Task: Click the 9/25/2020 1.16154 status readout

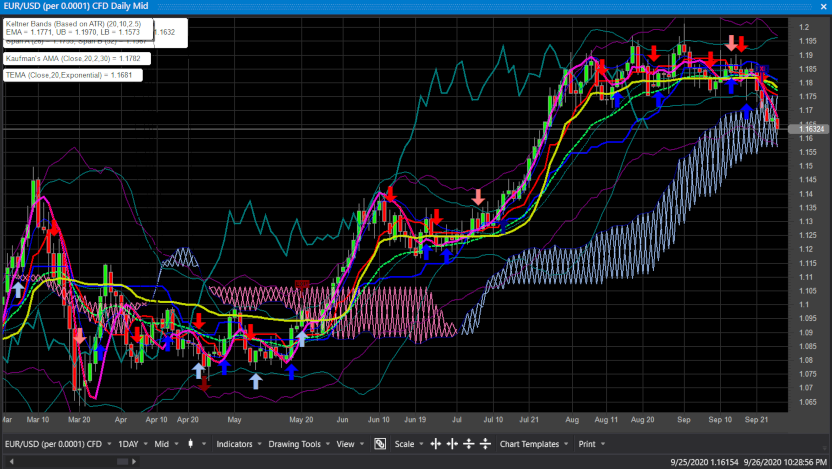Action: [704, 462]
